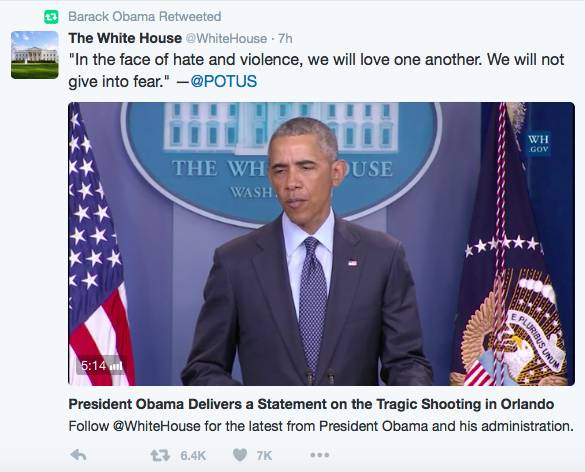Viewport: 585px width, 472px height.
Task: Open the President Obama Delivers a Statement title
Action: coord(311,404)
